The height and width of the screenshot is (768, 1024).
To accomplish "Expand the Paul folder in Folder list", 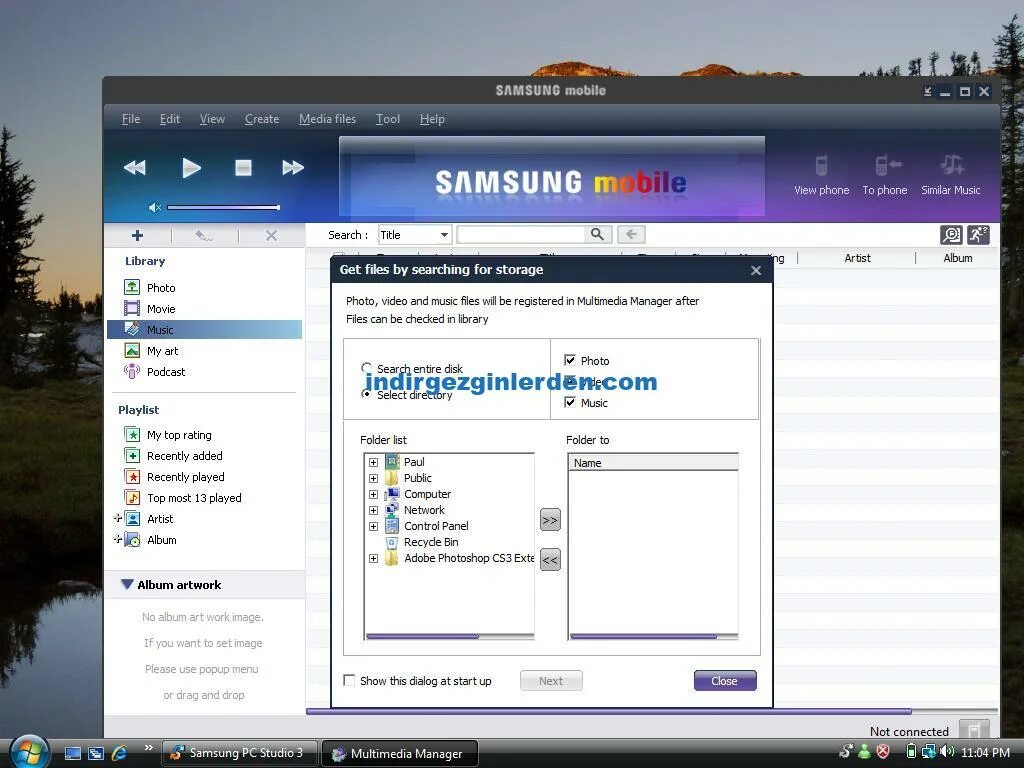I will (374, 462).
